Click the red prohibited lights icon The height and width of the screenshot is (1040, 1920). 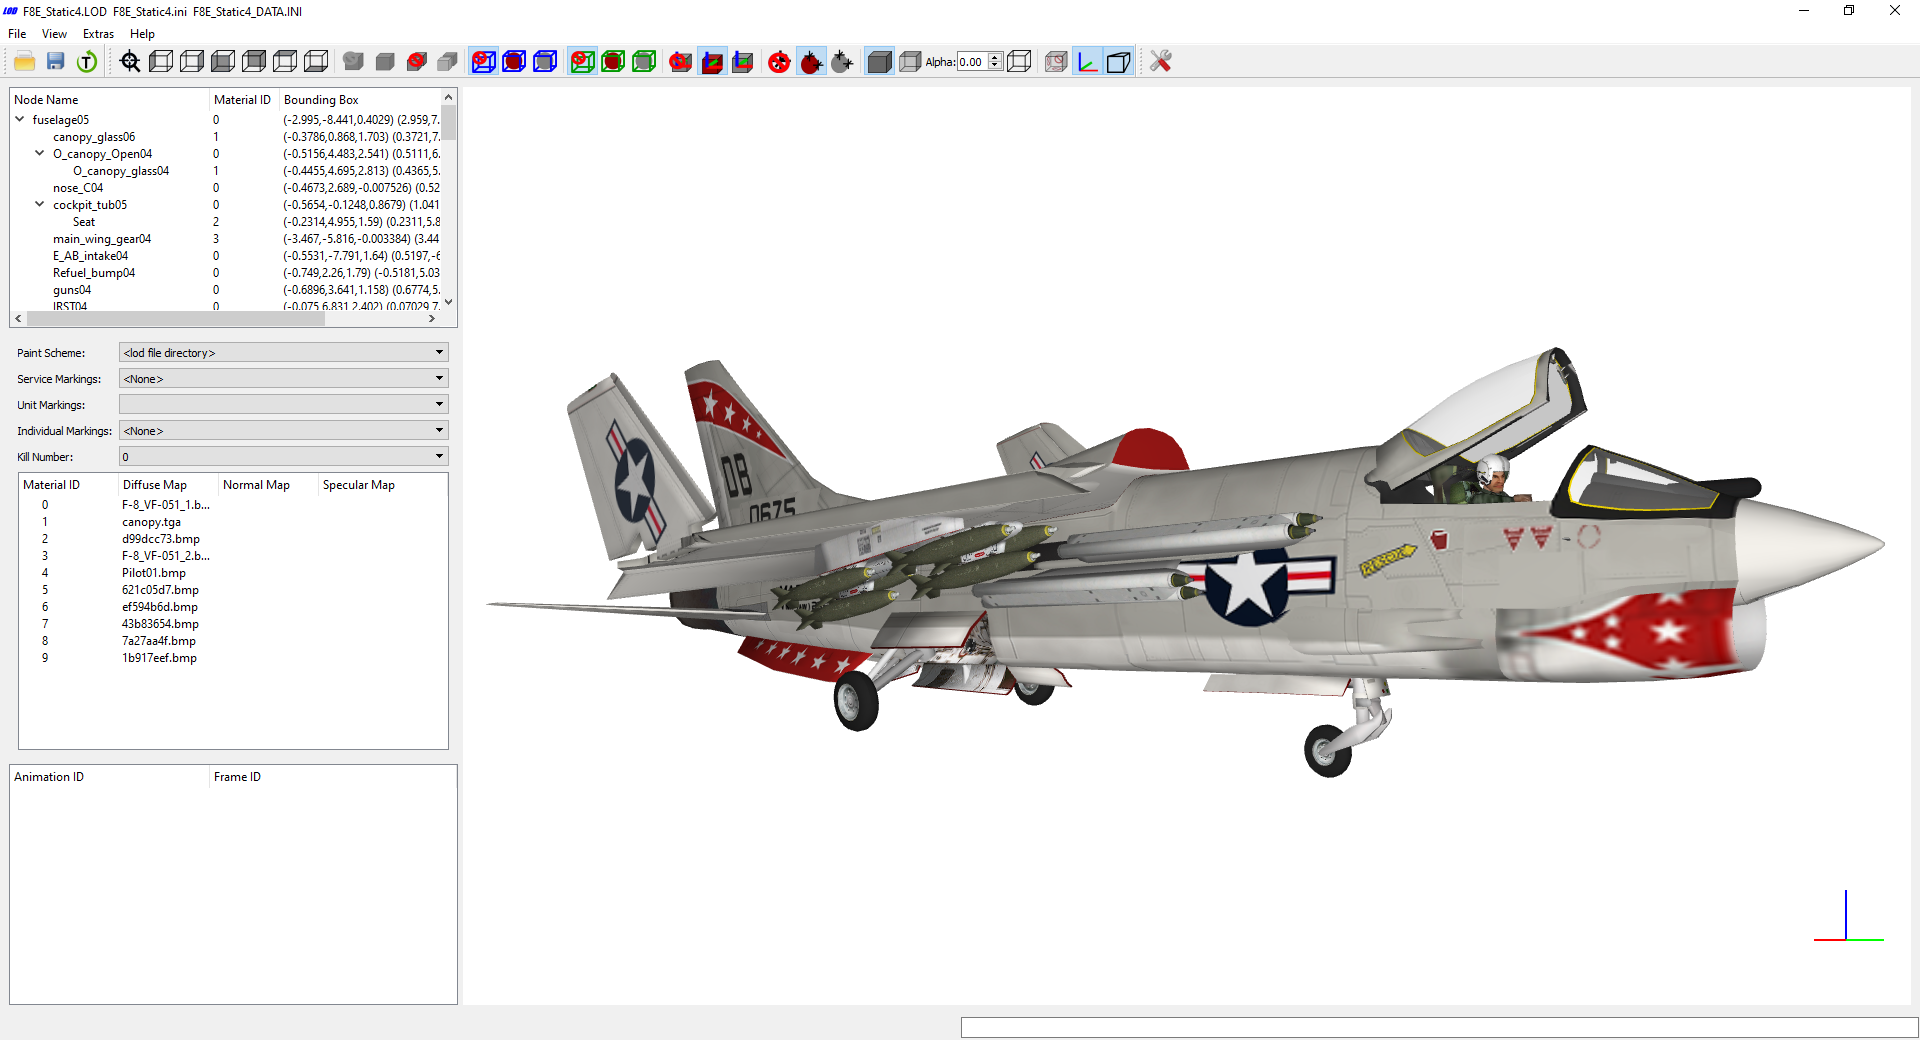pyautogui.click(x=780, y=62)
